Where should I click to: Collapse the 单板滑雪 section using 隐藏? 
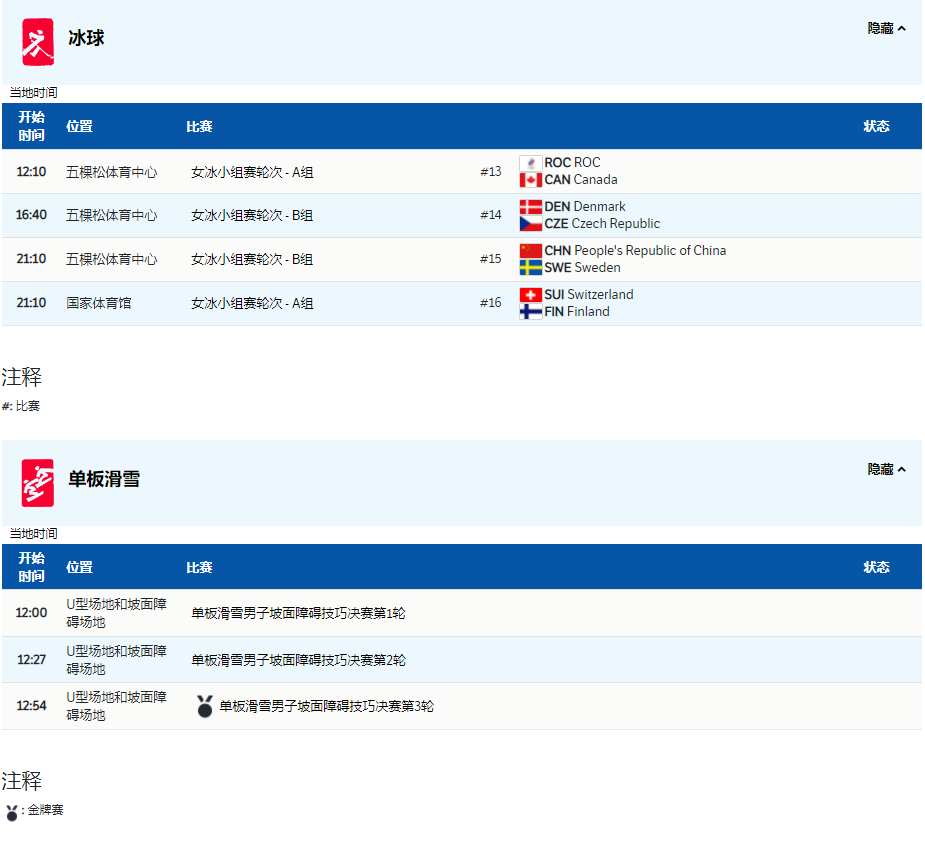point(886,470)
